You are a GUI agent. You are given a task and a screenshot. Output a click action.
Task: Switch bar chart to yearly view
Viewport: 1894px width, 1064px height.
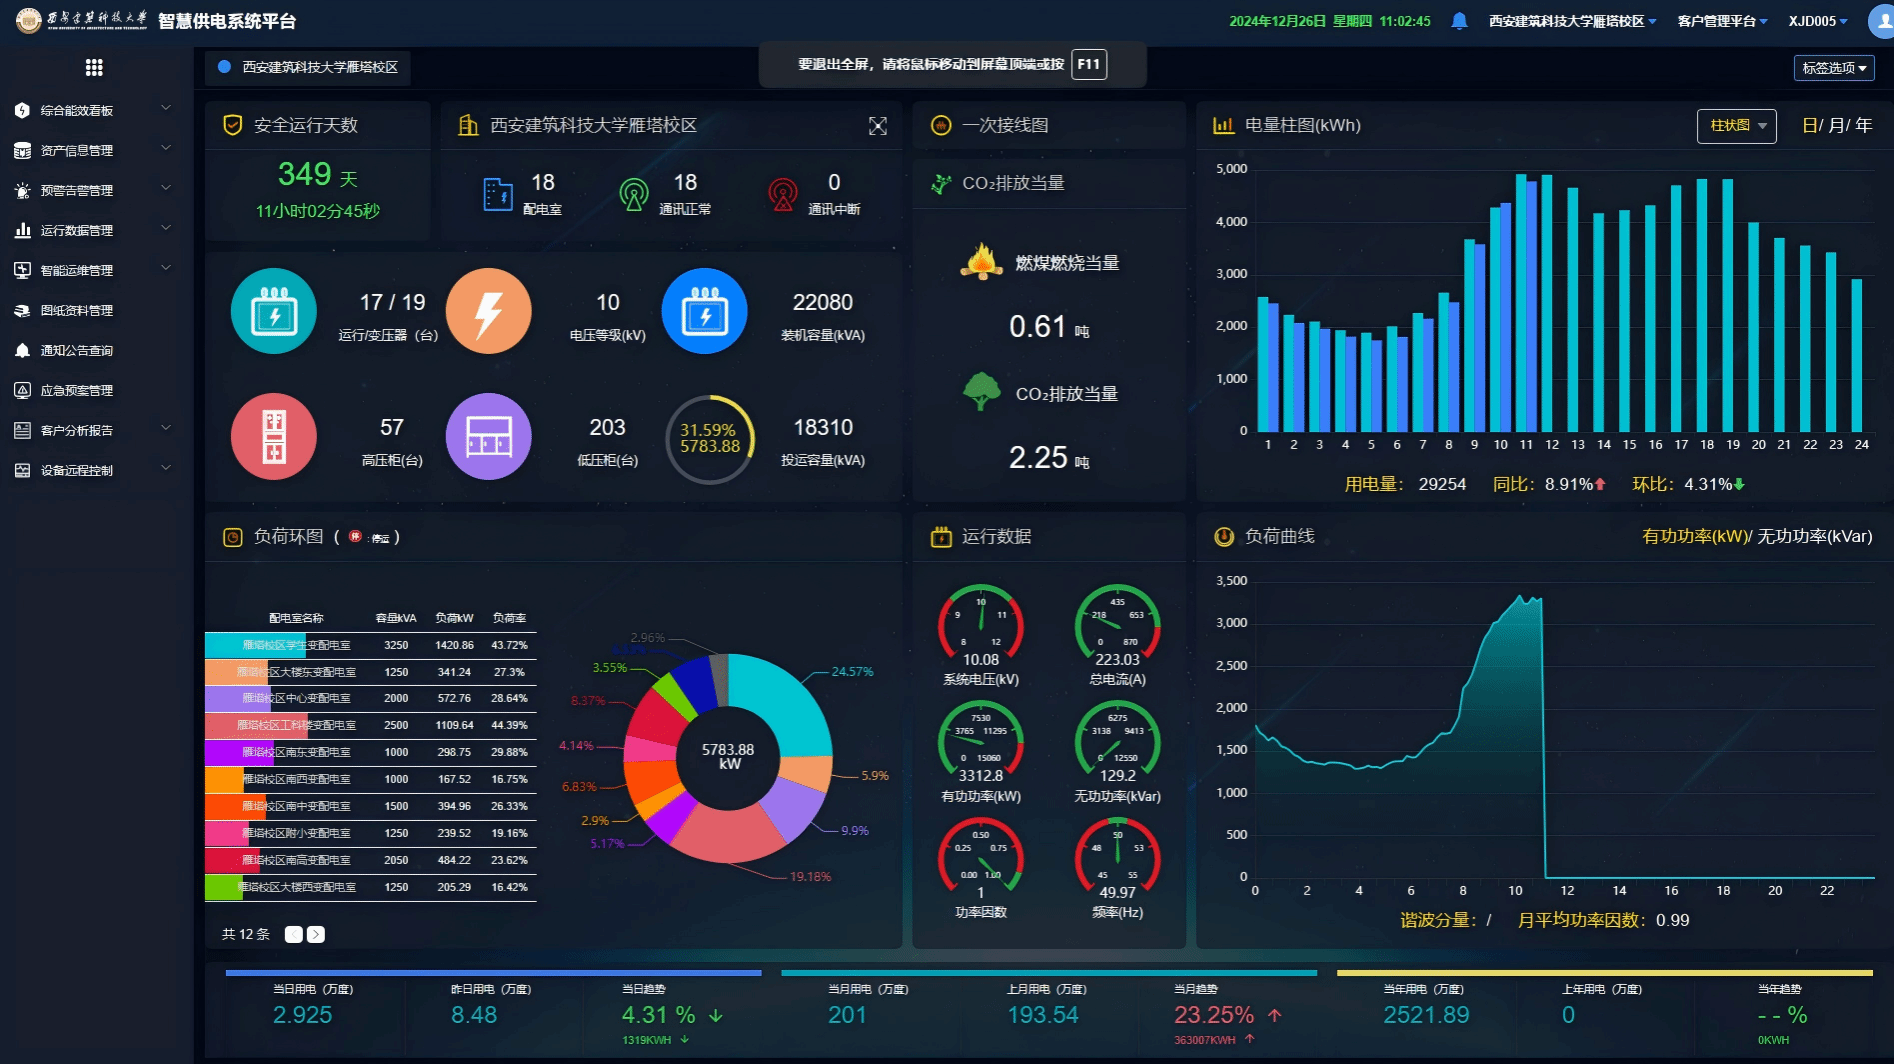[1864, 126]
